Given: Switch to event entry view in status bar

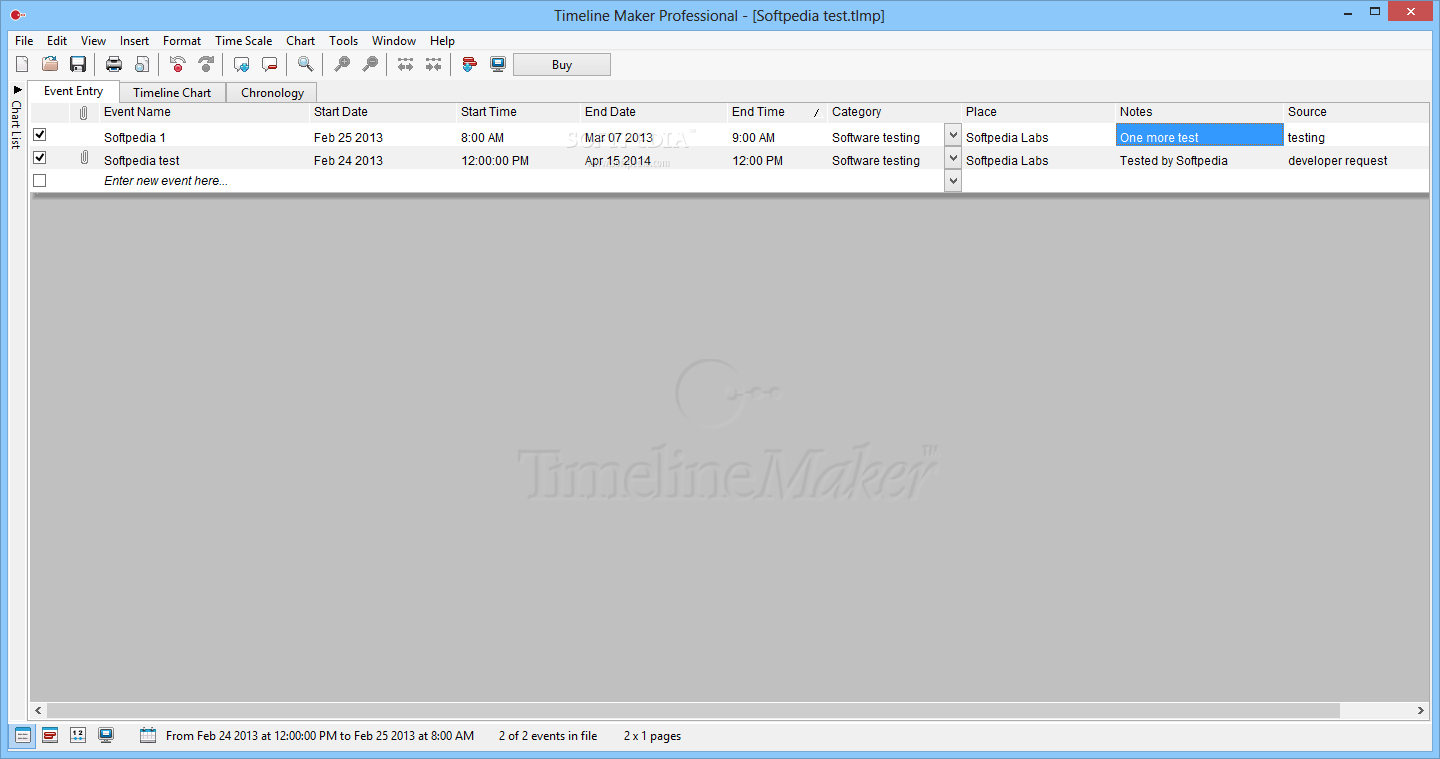Looking at the screenshot, I should (x=22, y=735).
